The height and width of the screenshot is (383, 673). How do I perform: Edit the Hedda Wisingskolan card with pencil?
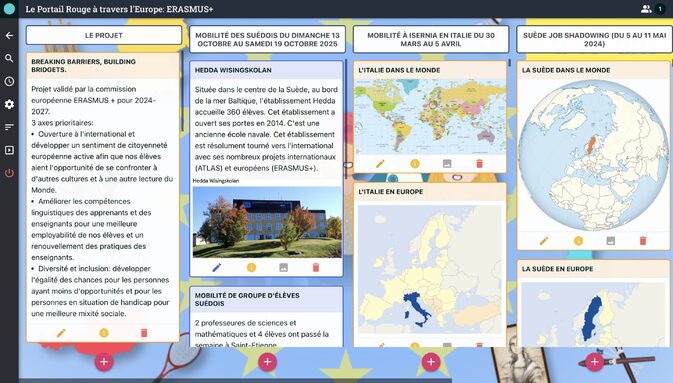[217, 267]
